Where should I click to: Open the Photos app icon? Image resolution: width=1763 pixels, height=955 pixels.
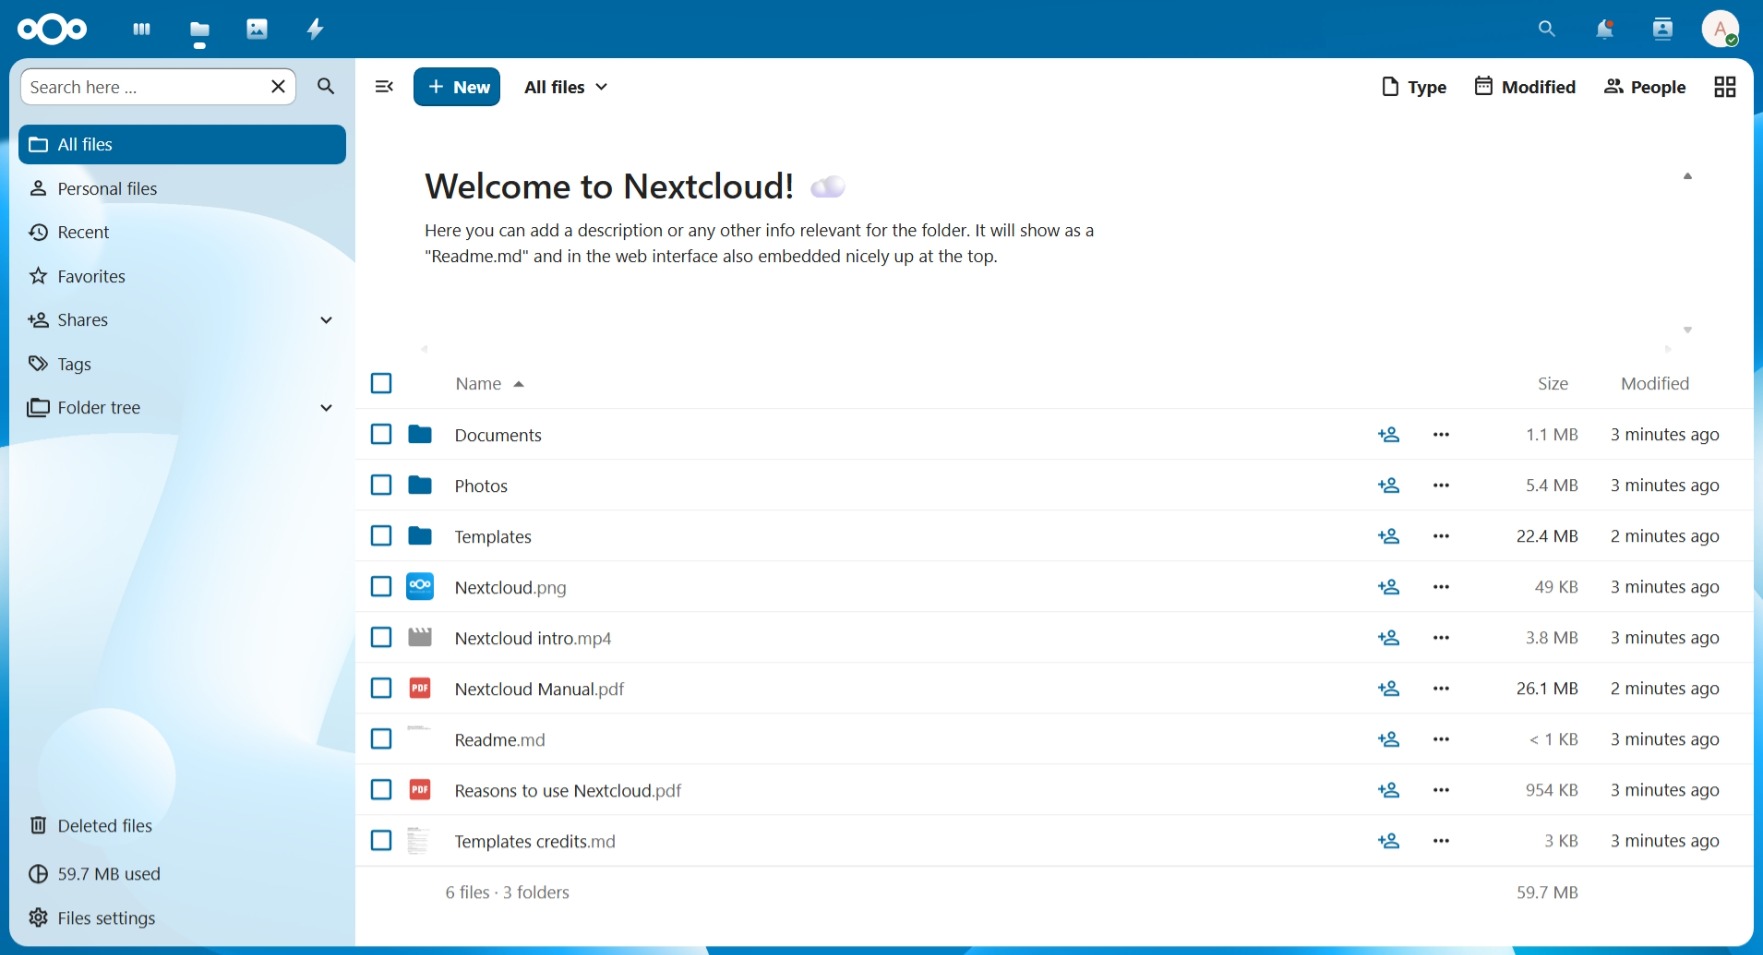click(x=257, y=29)
